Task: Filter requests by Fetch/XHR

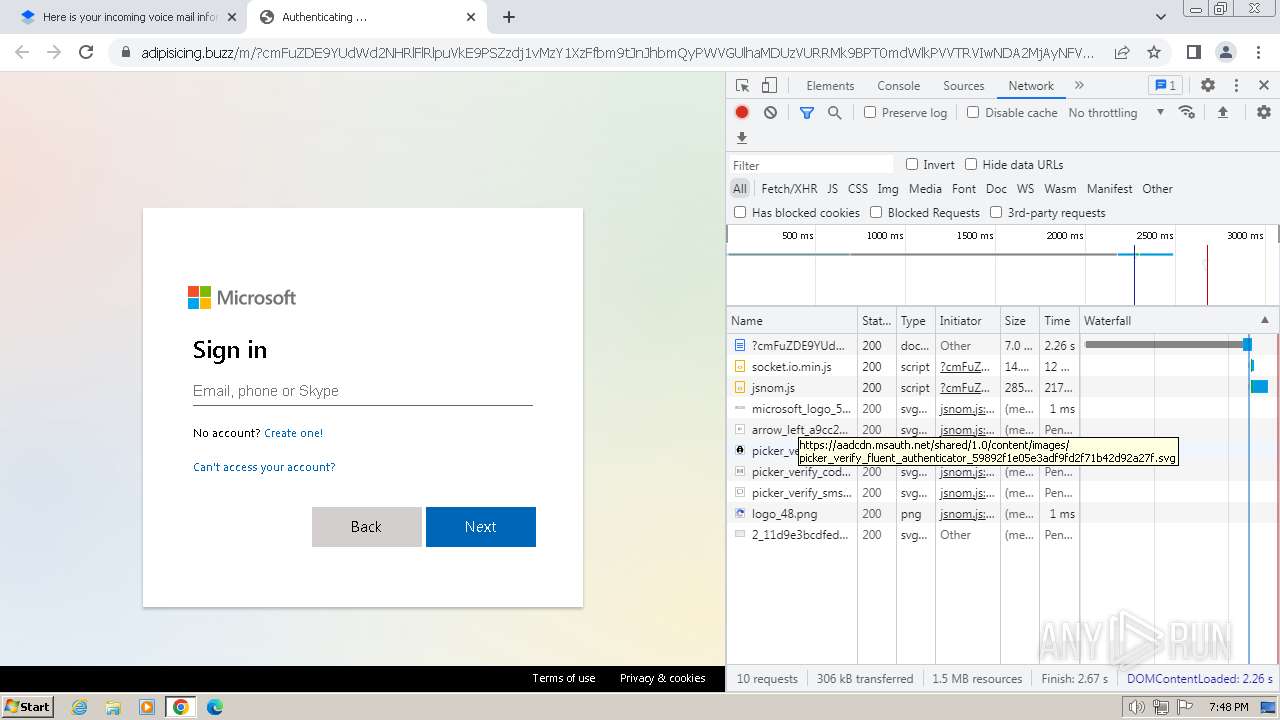Action: tap(789, 188)
